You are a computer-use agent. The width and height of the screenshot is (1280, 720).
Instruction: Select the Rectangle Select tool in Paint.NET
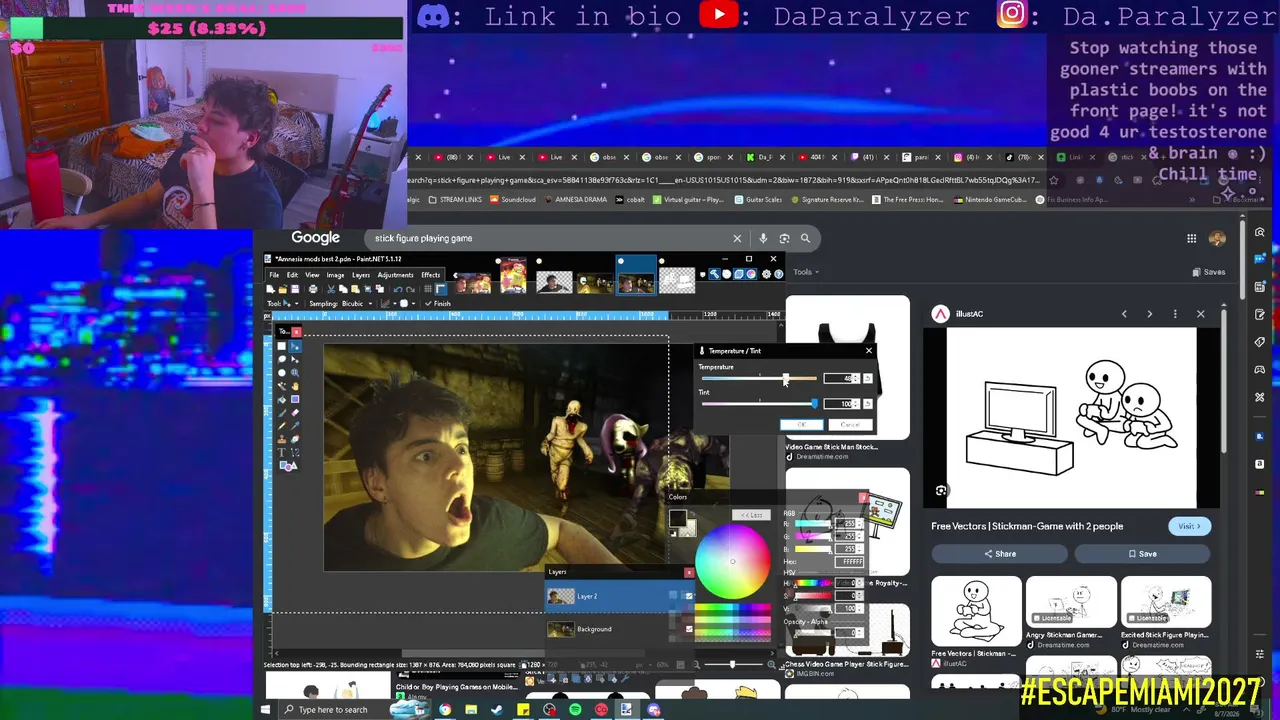tap(282, 347)
